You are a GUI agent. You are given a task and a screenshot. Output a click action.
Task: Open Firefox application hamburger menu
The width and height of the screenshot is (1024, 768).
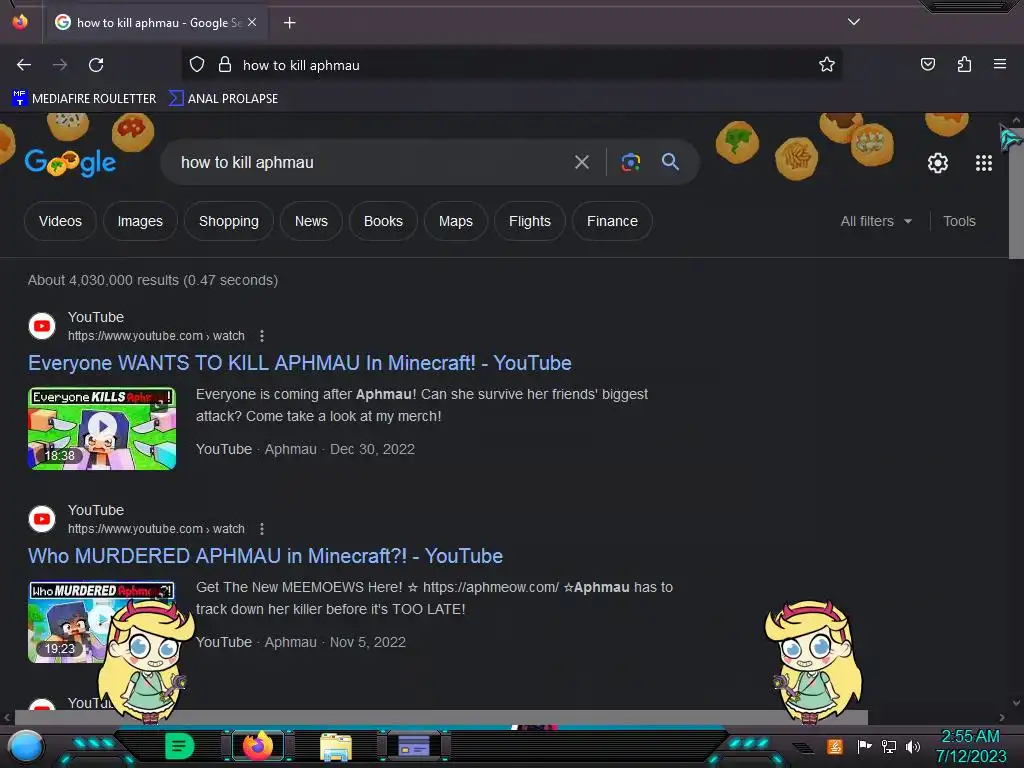(x=1000, y=64)
